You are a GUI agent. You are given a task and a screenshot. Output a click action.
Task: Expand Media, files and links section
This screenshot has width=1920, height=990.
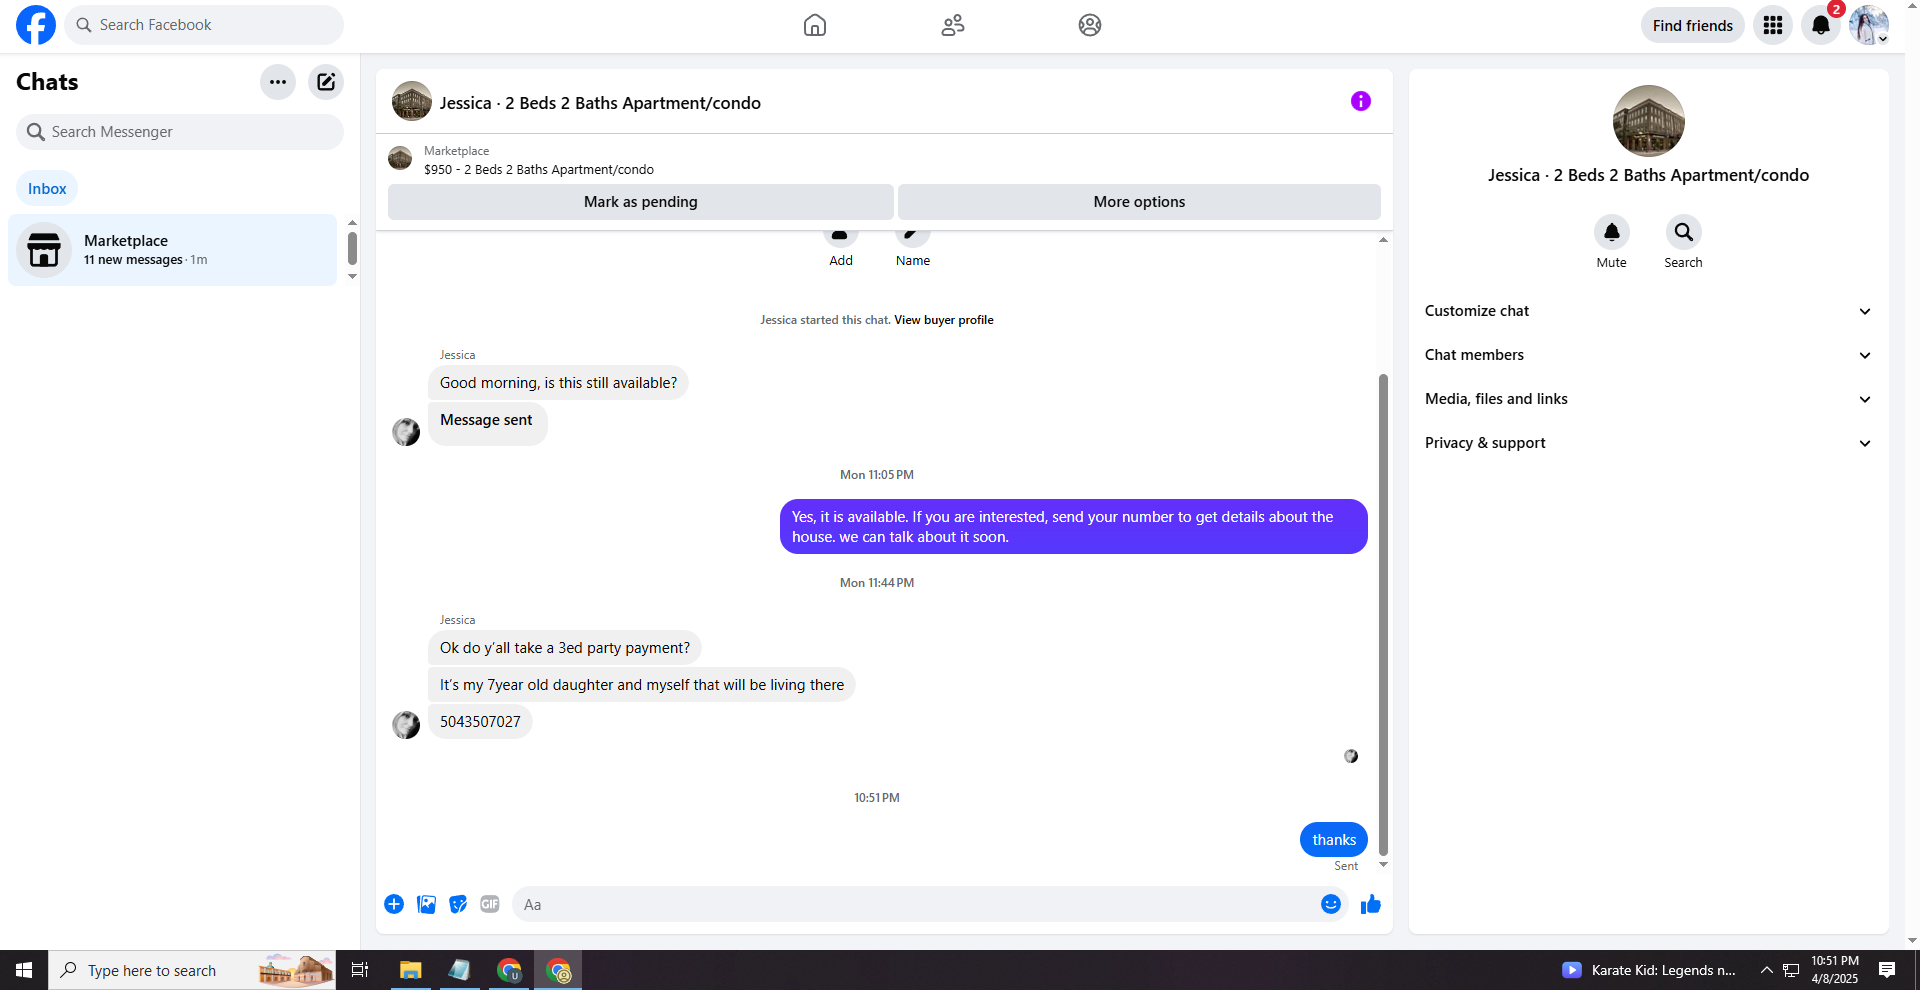click(1648, 399)
